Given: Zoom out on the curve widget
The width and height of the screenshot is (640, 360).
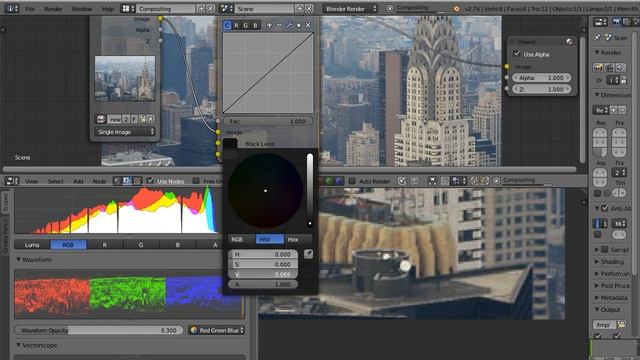Looking at the screenshot, I should [279, 25].
